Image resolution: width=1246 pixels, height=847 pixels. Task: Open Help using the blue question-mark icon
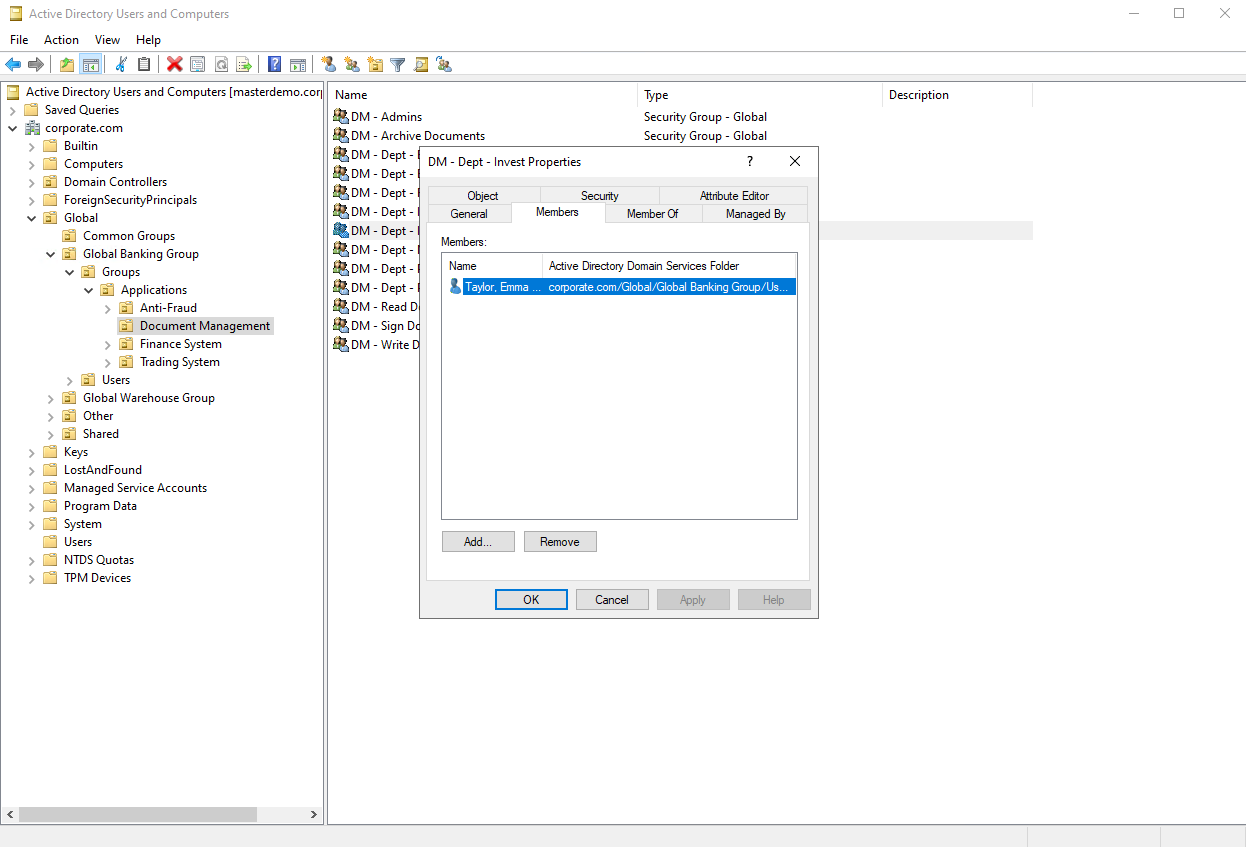[x=275, y=65]
